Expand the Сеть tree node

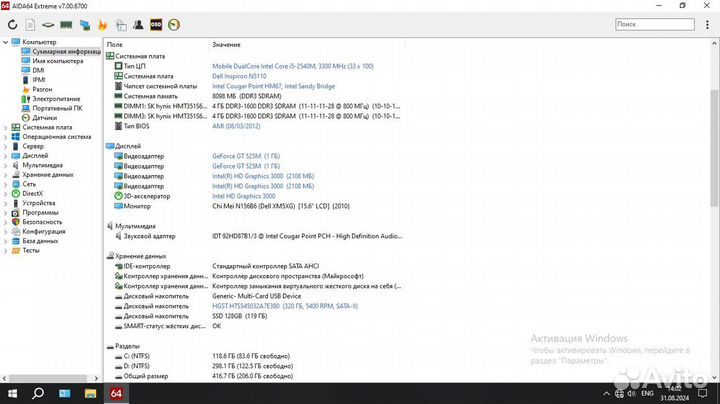6,184
